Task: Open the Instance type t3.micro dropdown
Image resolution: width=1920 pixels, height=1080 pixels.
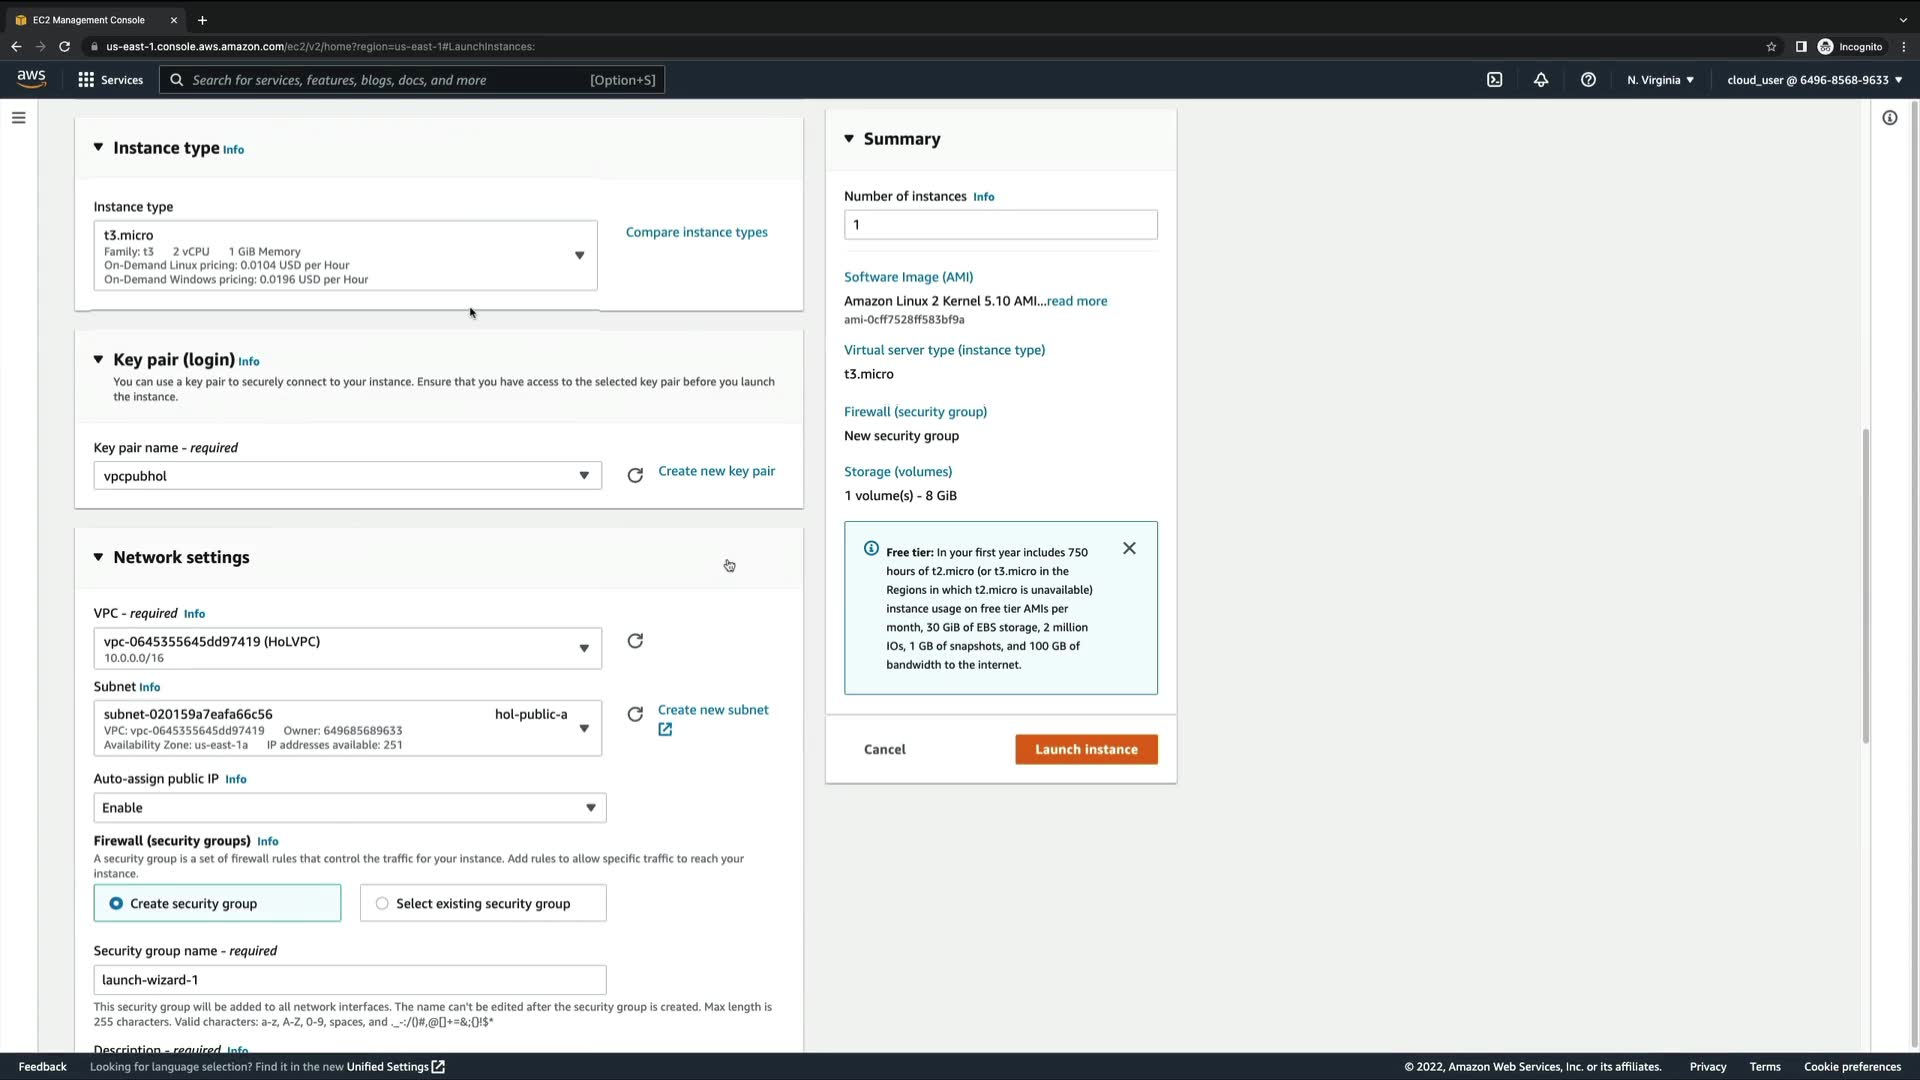Action: pos(345,256)
